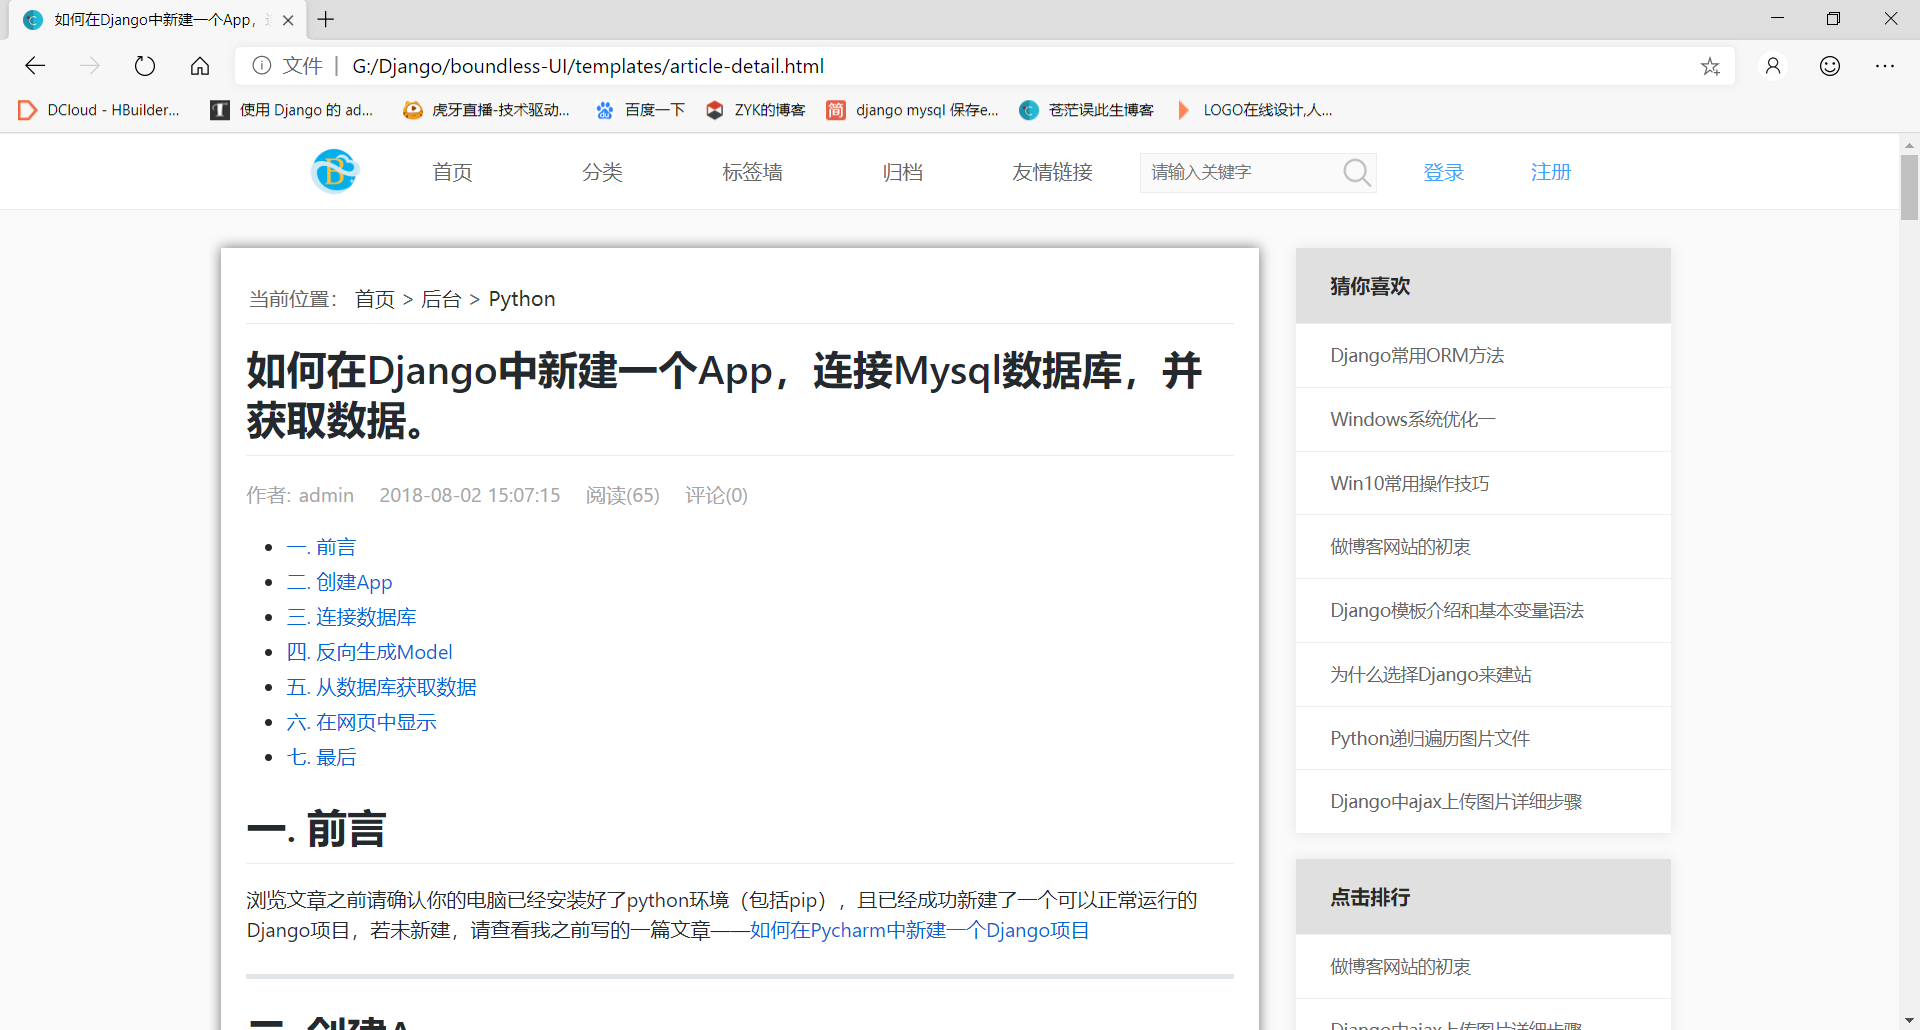Screen dimensions: 1920x1030
Task: Click the search magnifier icon
Action: (x=1356, y=172)
